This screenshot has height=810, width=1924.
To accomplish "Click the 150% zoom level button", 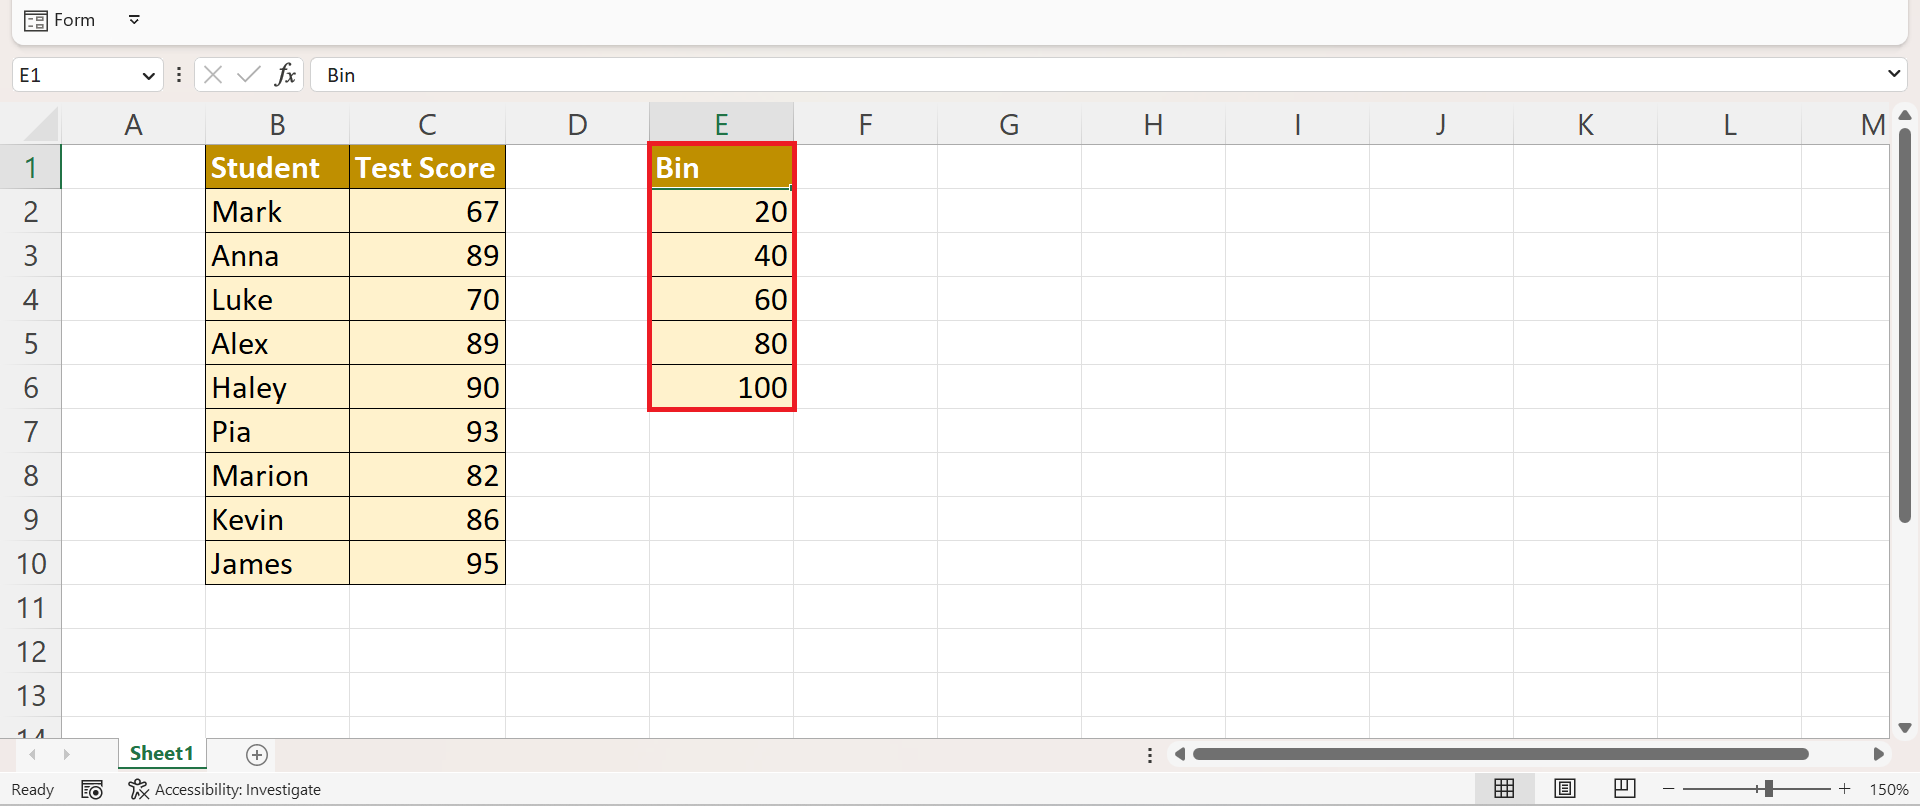I will pyautogui.click(x=1888, y=789).
